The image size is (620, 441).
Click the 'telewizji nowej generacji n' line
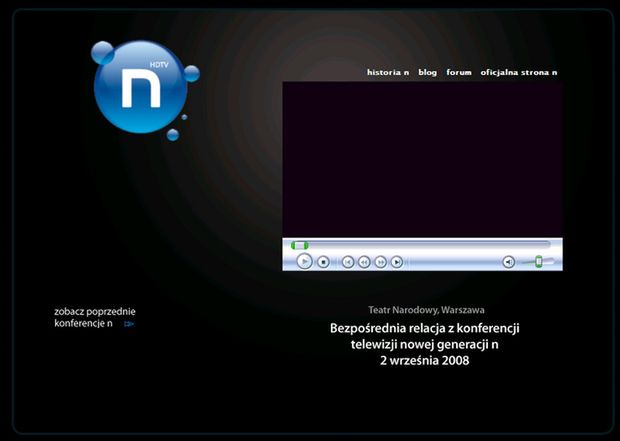coord(425,344)
